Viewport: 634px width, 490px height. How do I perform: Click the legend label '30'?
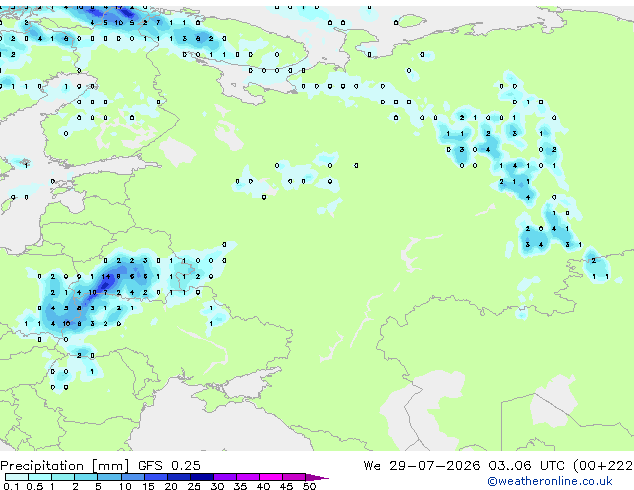pos(217,486)
